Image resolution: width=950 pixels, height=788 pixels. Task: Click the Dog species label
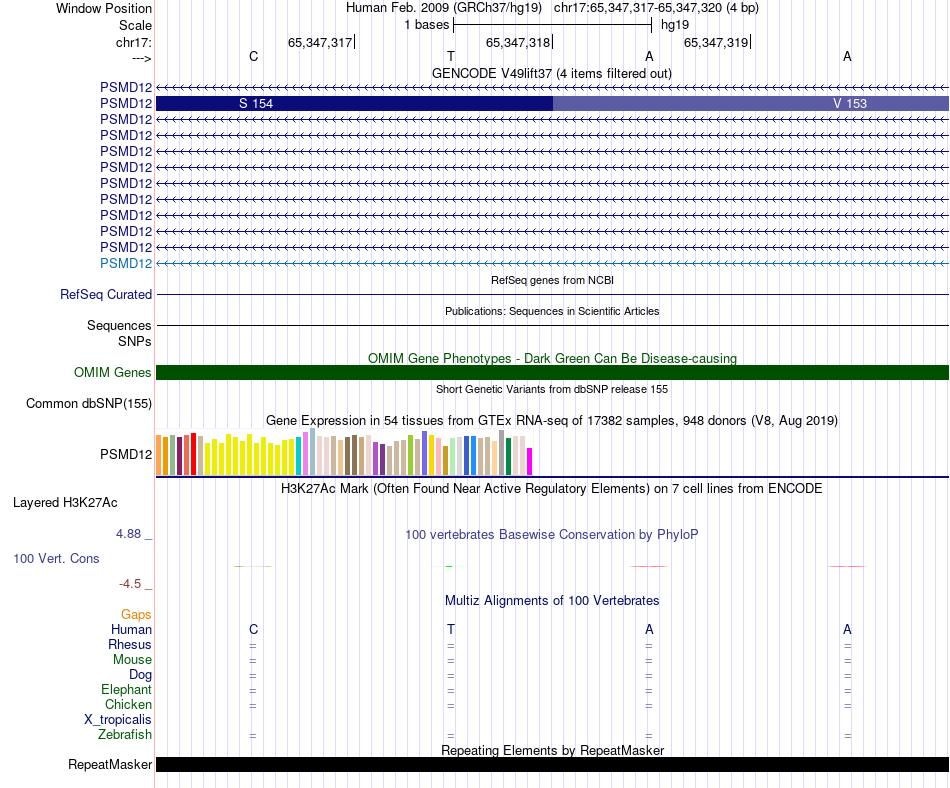click(x=141, y=675)
